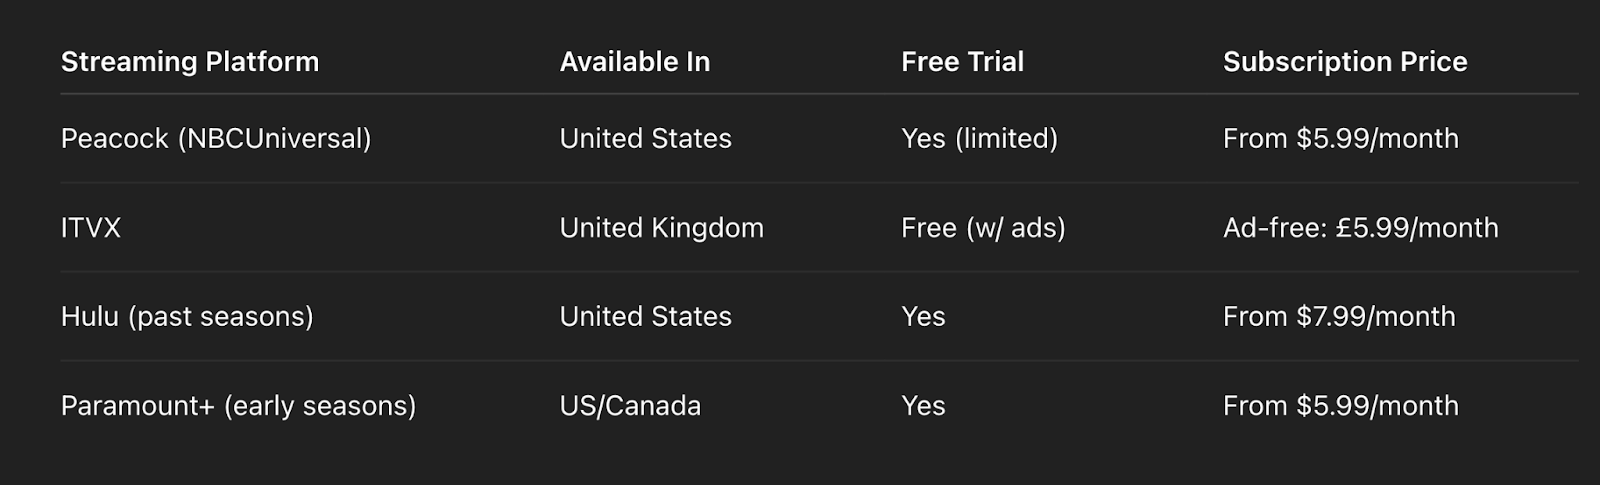Select the Free (w/ ads) cell
The image size is (1600, 485).
click(983, 228)
